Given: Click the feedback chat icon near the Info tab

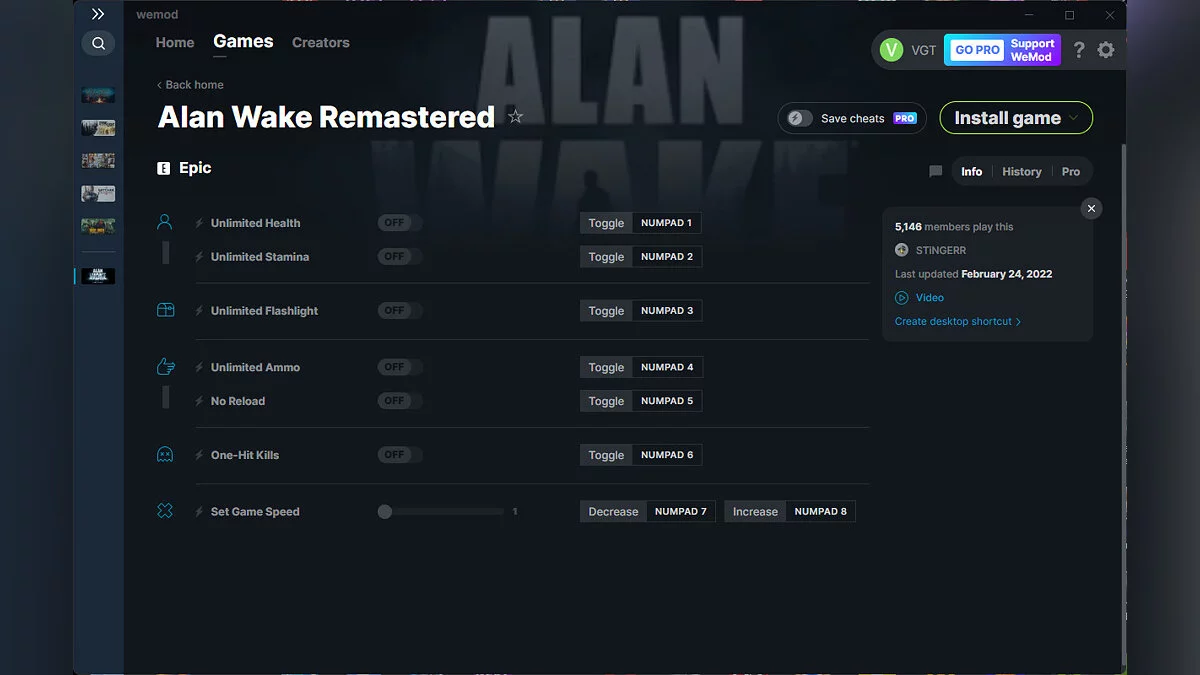Looking at the screenshot, I should tap(935, 171).
